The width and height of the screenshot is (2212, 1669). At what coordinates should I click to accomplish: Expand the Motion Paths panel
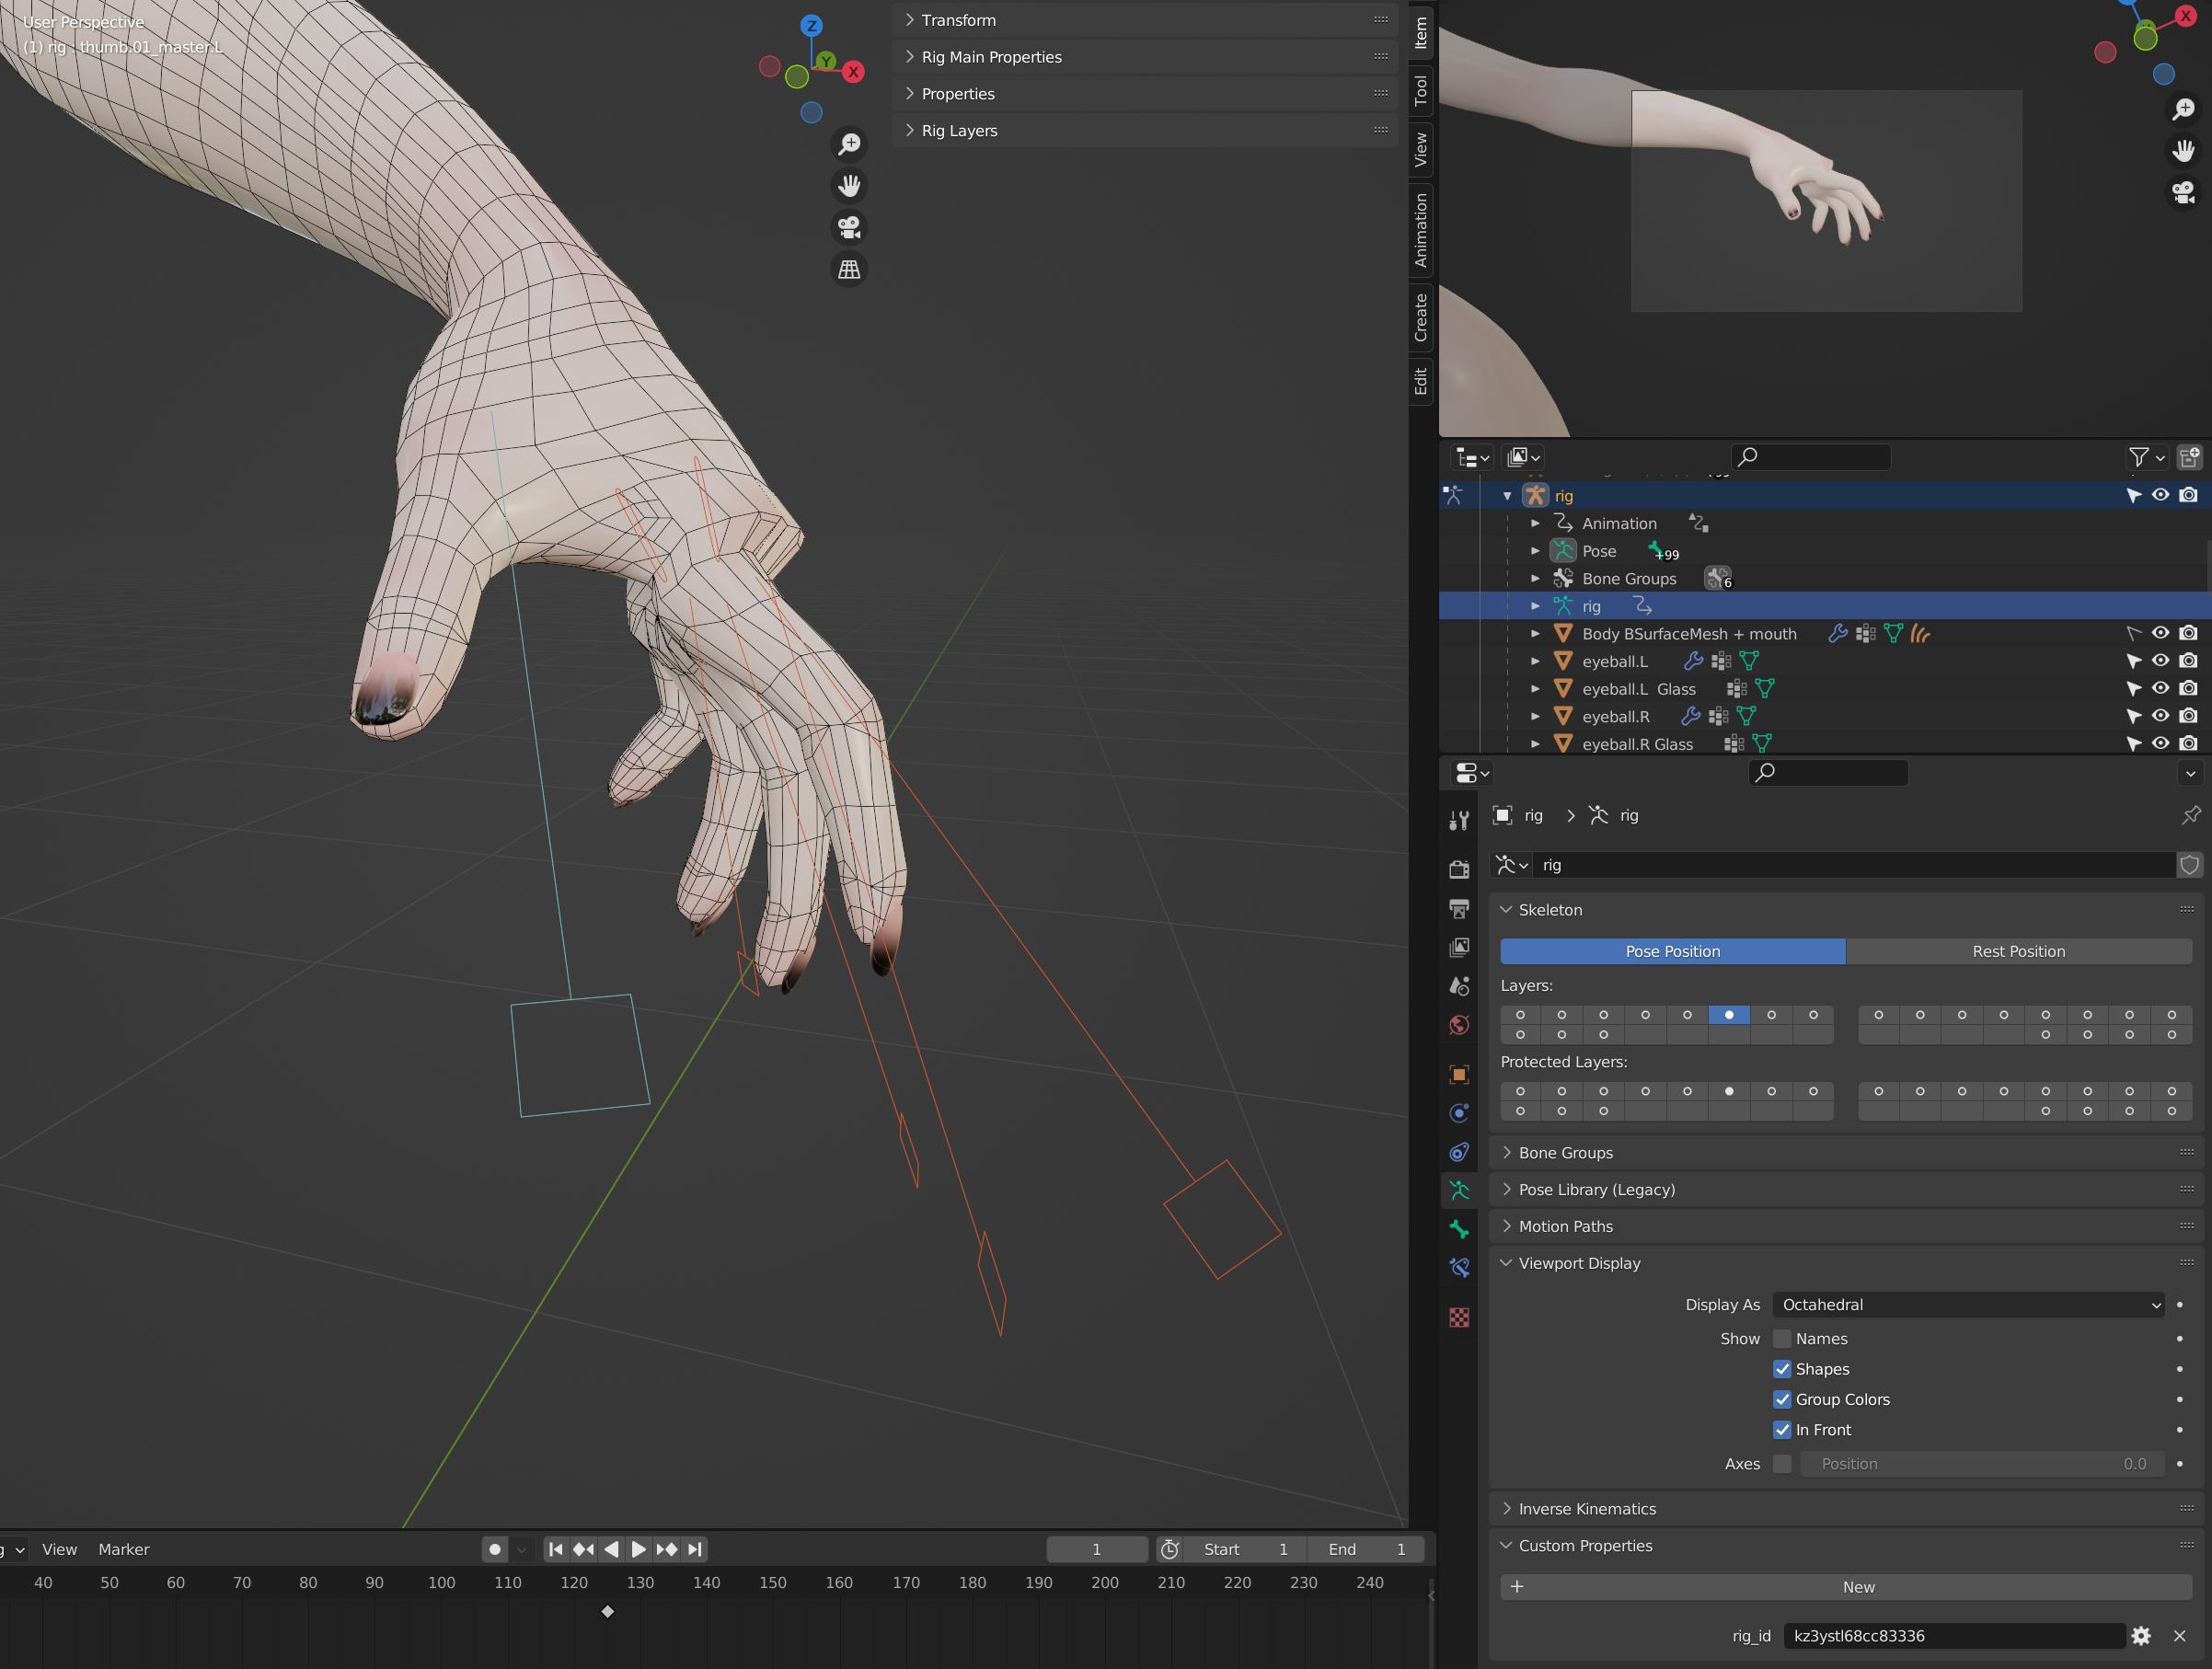click(x=1846, y=1227)
